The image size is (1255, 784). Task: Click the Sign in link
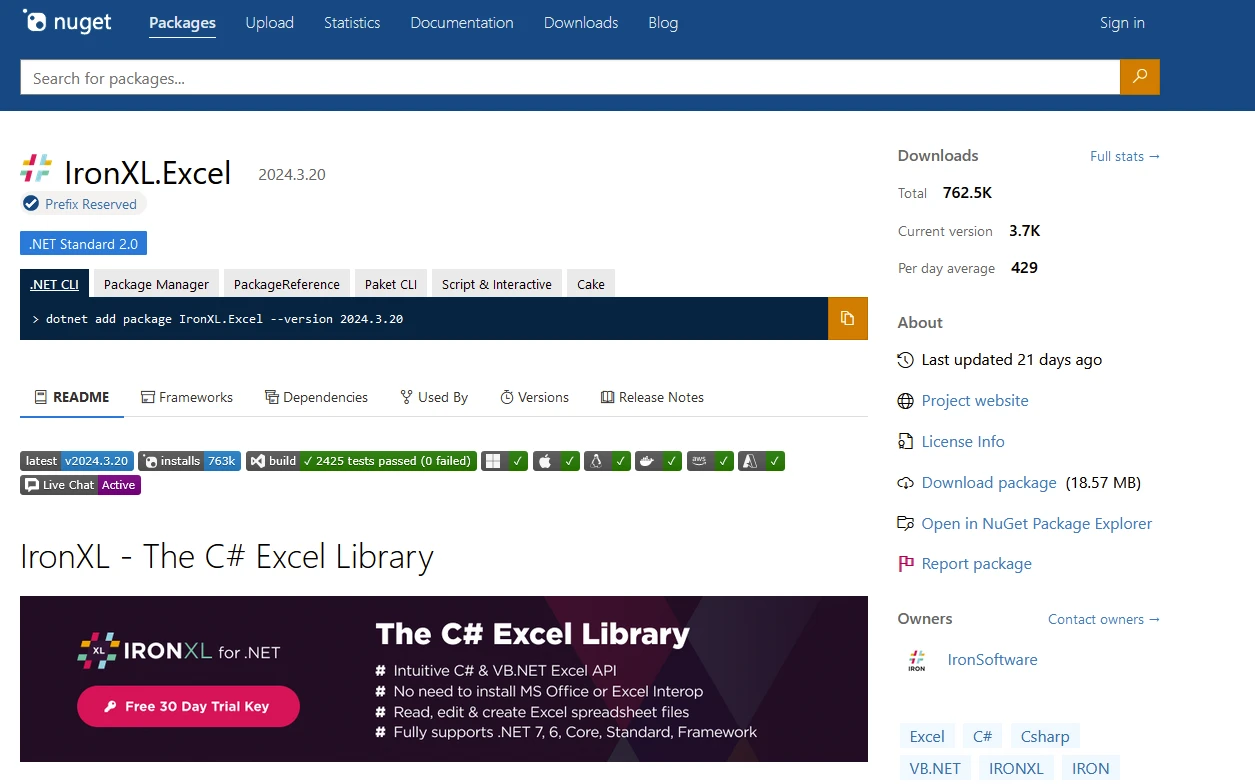click(x=1122, y=23)
